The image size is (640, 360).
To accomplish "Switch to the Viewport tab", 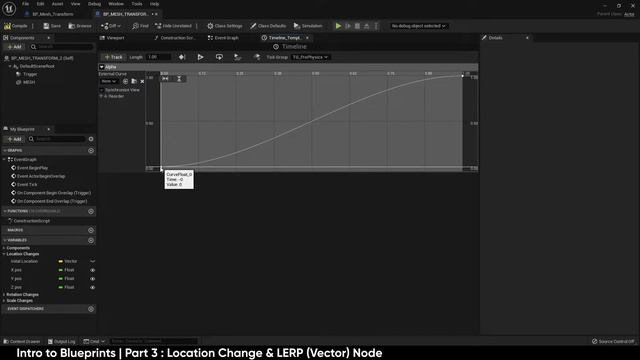I will (x=112, y=38).
